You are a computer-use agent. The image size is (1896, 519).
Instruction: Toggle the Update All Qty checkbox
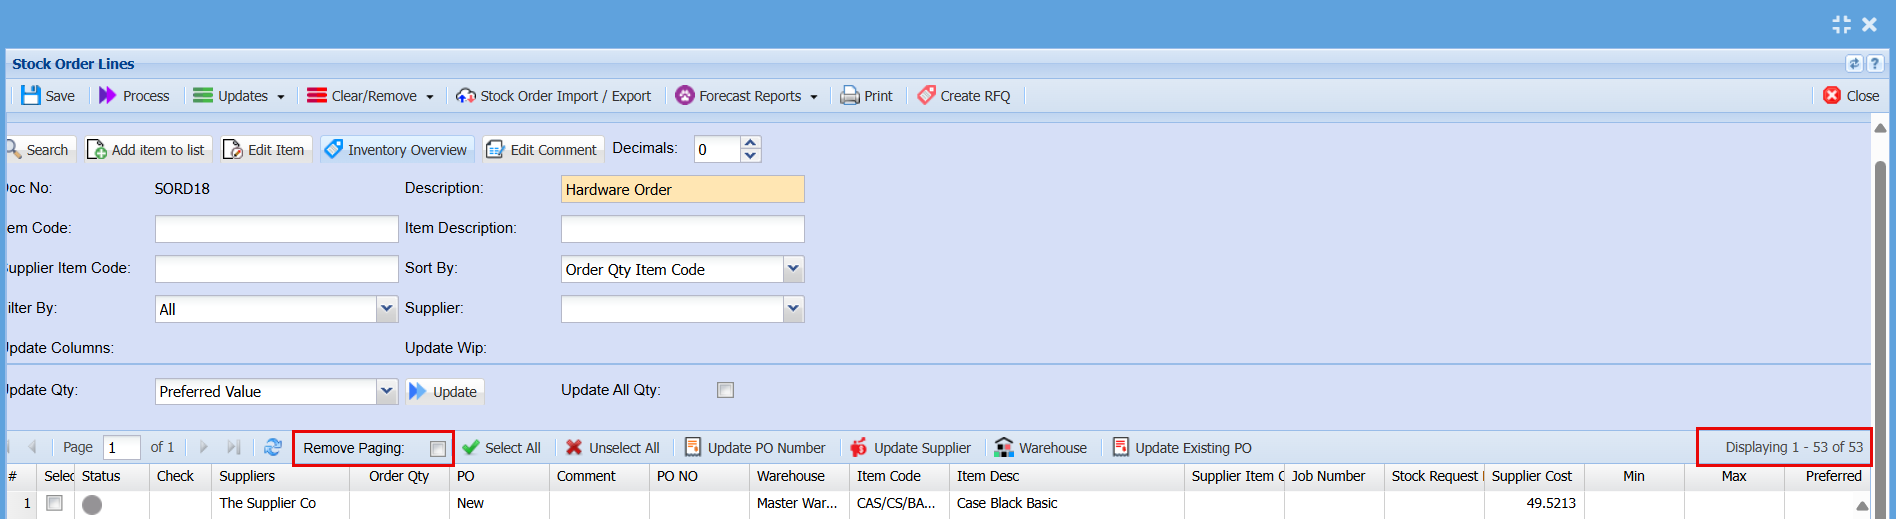pyautogui.click(x=725, y=390)
